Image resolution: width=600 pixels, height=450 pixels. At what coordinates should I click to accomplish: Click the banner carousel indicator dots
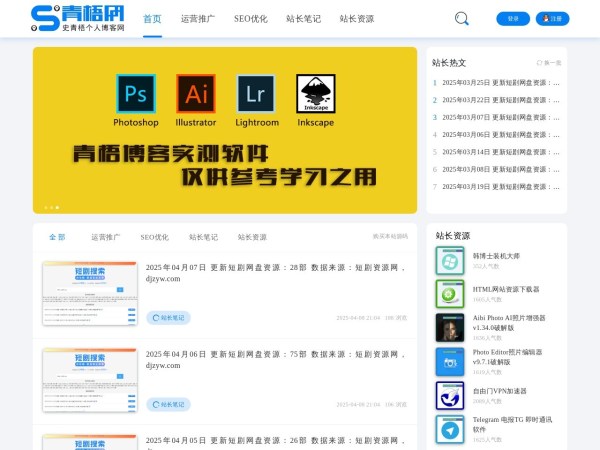click(51, 207)
